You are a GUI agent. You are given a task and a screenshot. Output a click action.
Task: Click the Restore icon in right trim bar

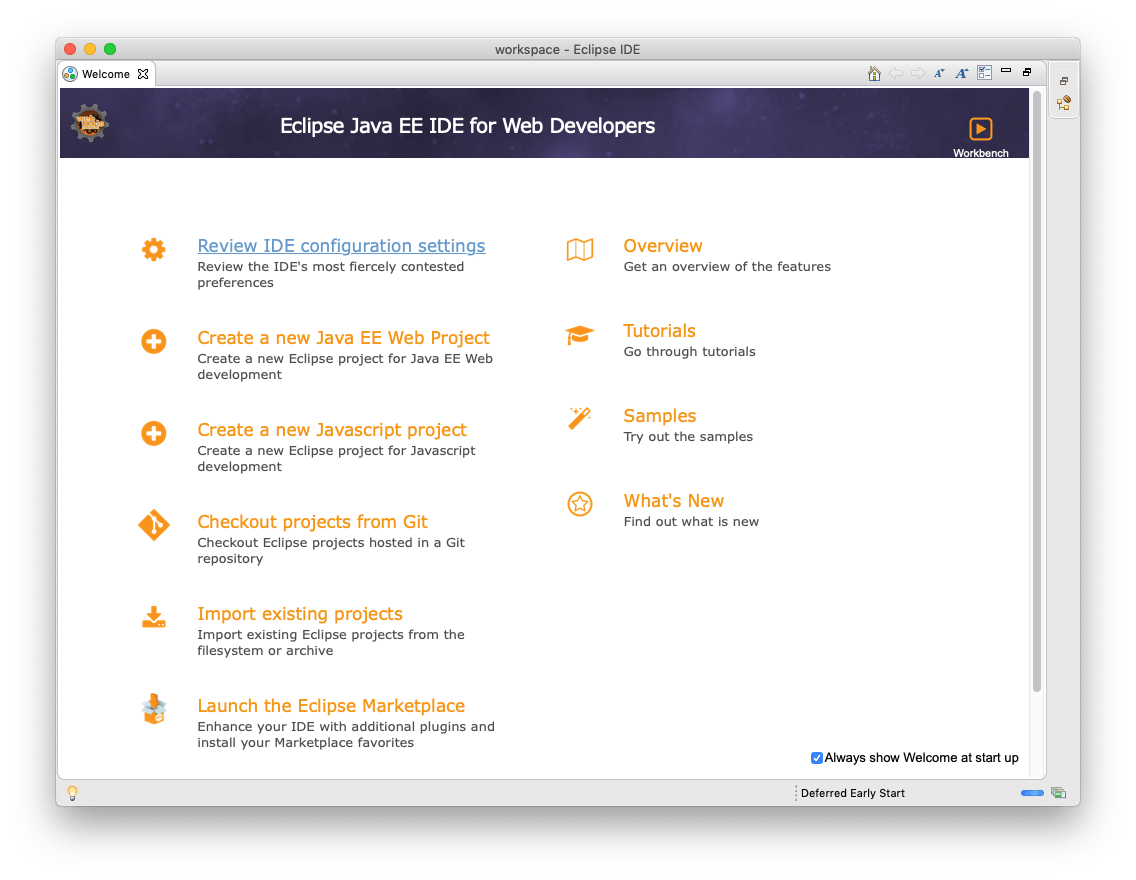tap(1064, 81)
